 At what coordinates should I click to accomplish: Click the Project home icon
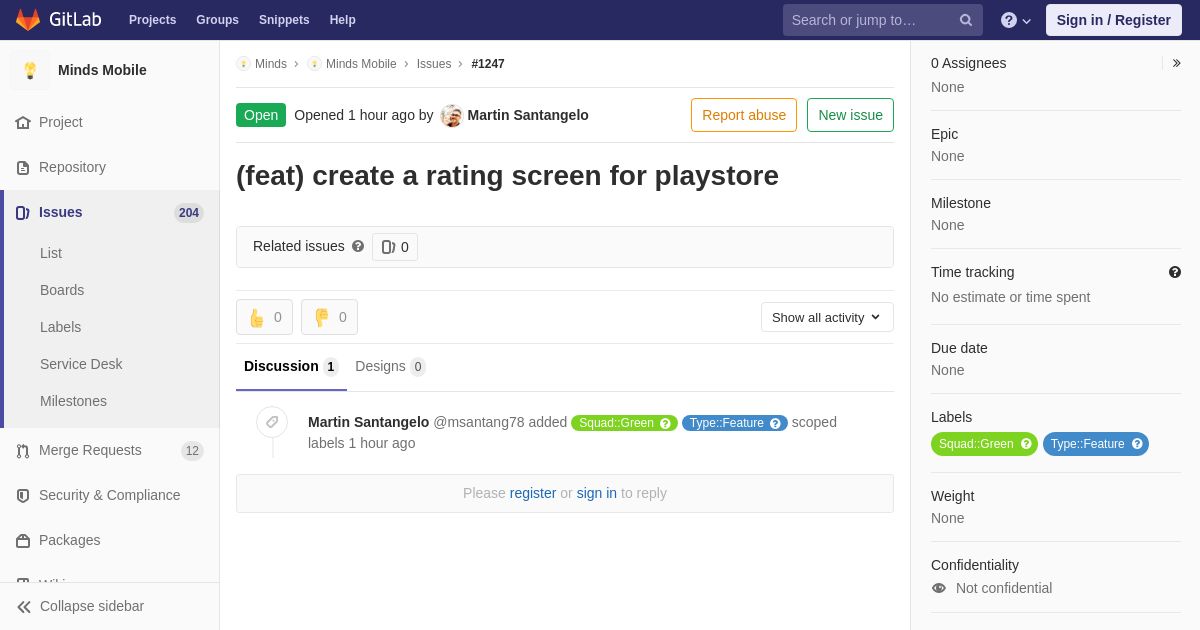pyautogui.click(x=23, y=122)
